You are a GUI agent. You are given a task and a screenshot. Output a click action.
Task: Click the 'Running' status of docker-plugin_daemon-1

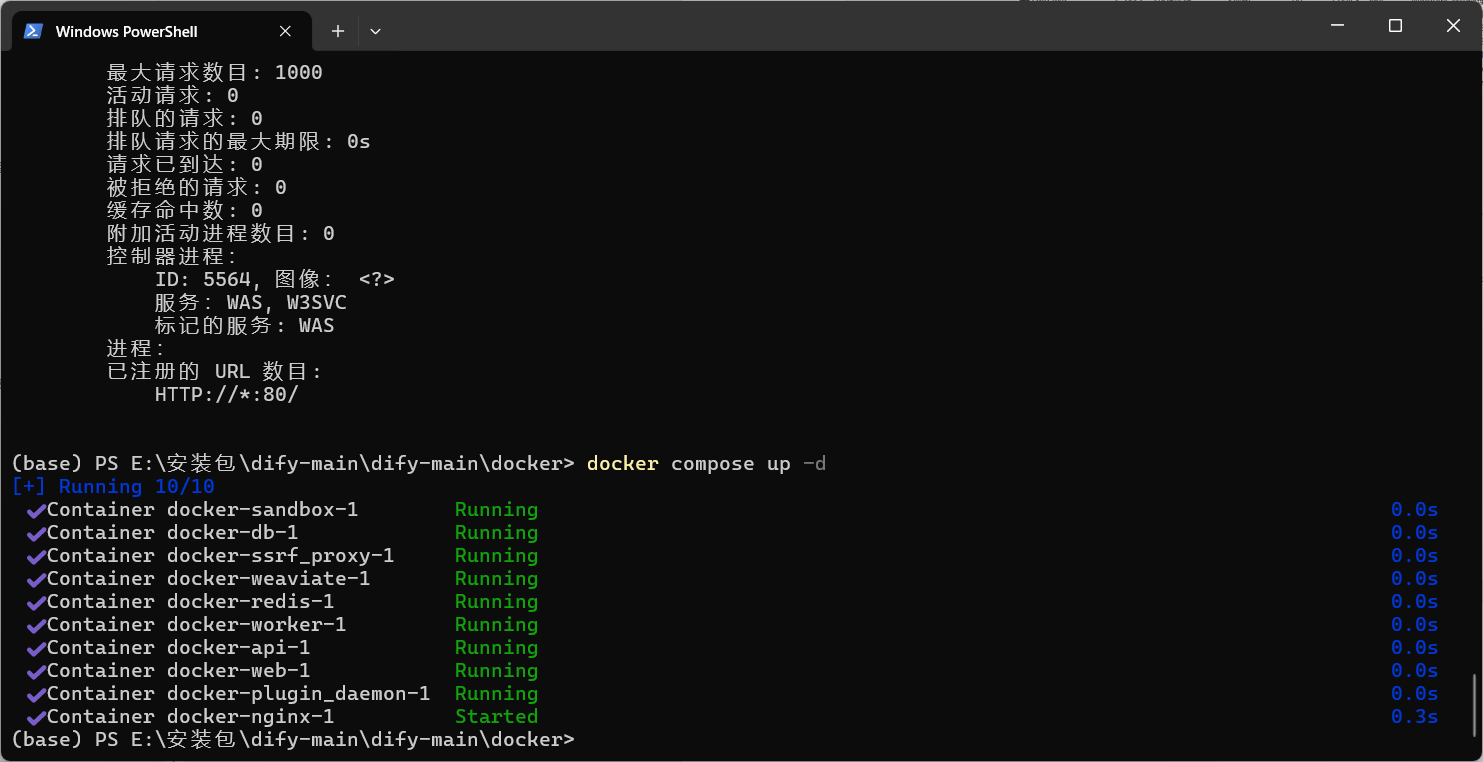click(x=496, y=694)
